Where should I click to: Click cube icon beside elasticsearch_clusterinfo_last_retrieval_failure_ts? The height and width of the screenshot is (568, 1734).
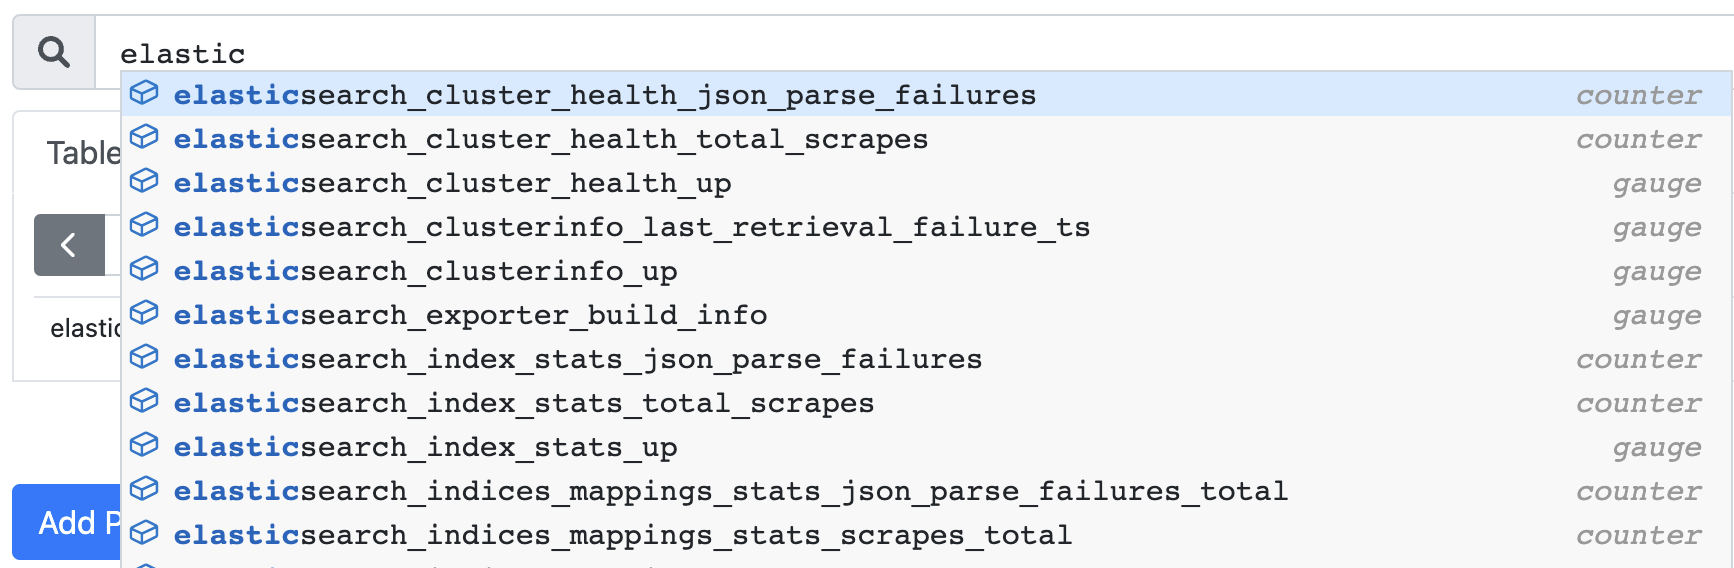click(144, 225)
